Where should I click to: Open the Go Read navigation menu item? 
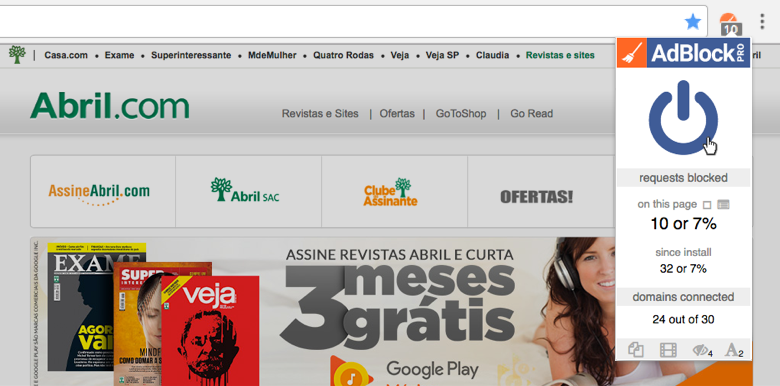[x=531, y=114]
